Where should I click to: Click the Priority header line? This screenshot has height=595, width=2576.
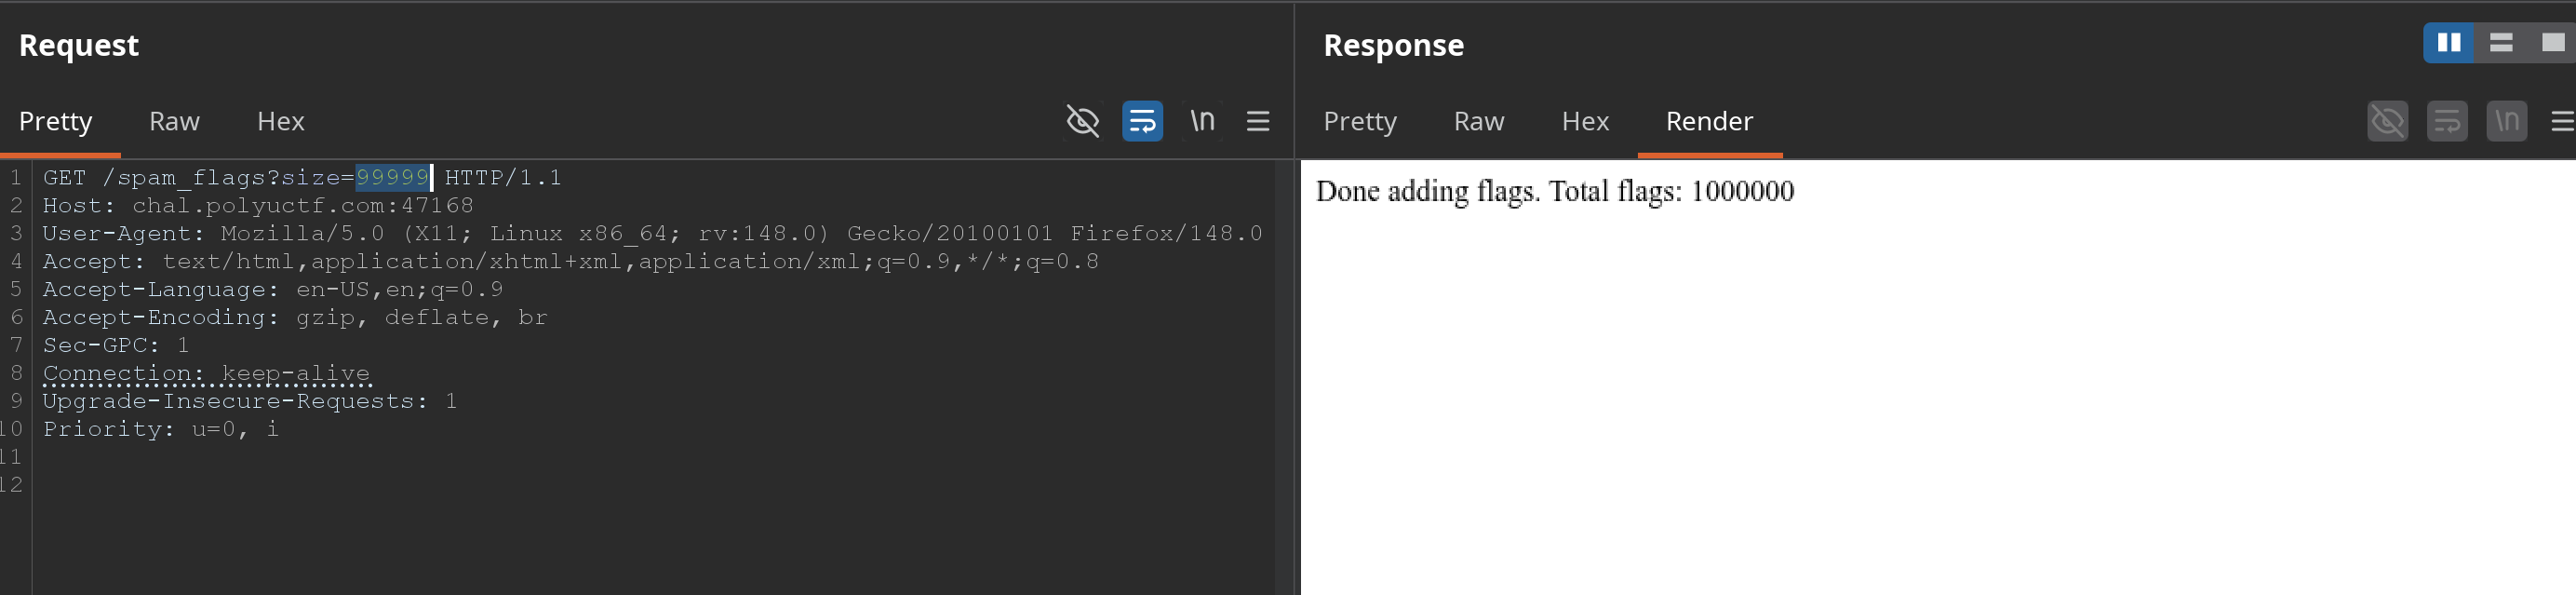pyautogui.click(x=161, y=430)
